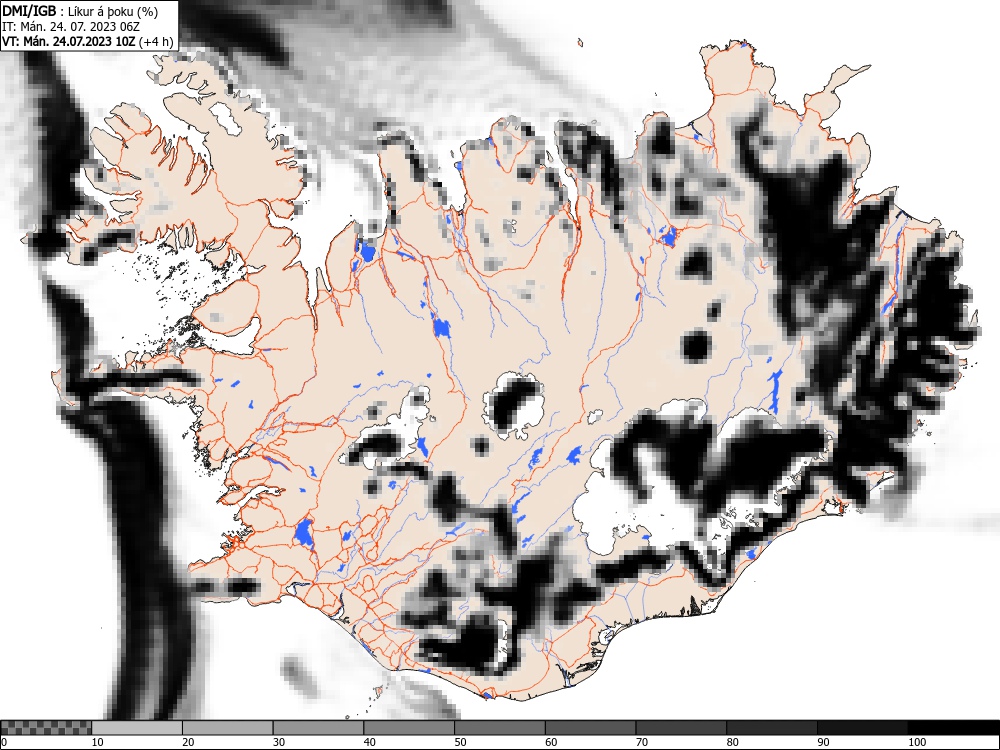Screen dimensions: 1000x750
Task: Click the 50–60 legend swatch
Action: pos(500,728)
